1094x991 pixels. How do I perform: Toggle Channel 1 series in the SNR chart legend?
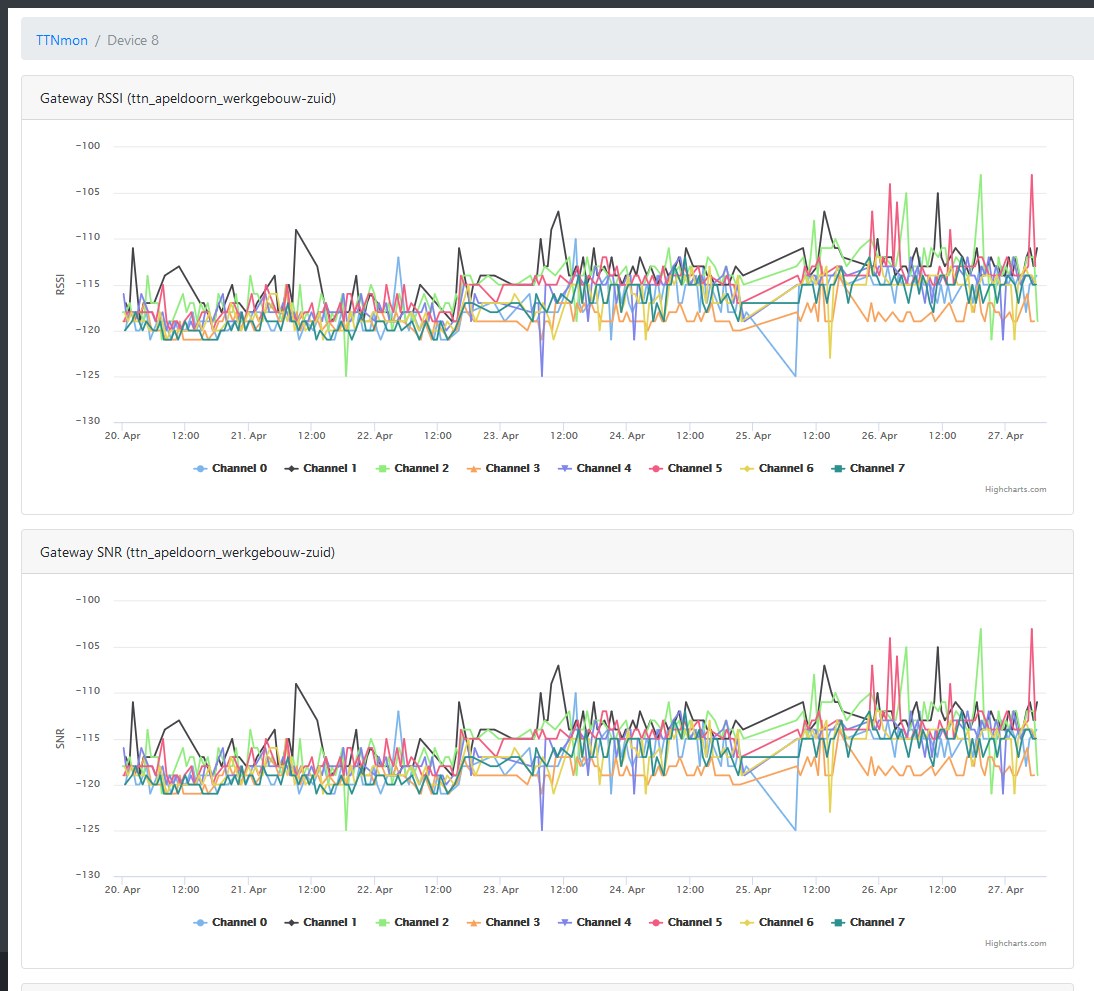point(321,923)
